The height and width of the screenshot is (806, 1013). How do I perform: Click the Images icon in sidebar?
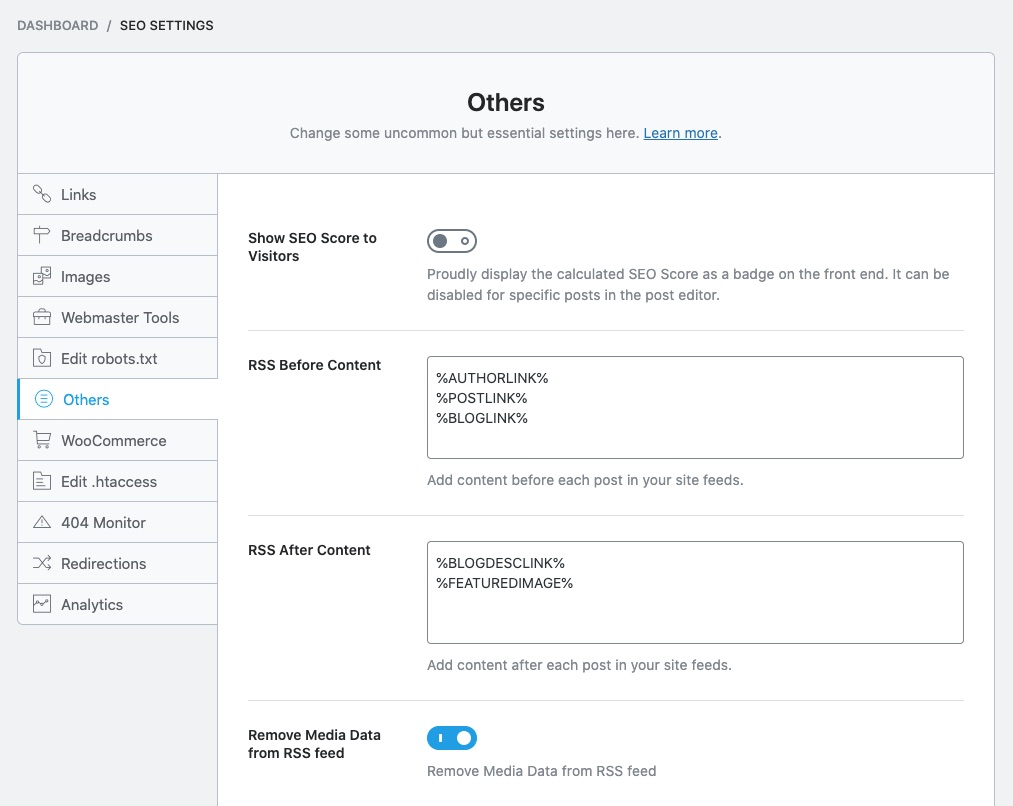pos(42,276)
